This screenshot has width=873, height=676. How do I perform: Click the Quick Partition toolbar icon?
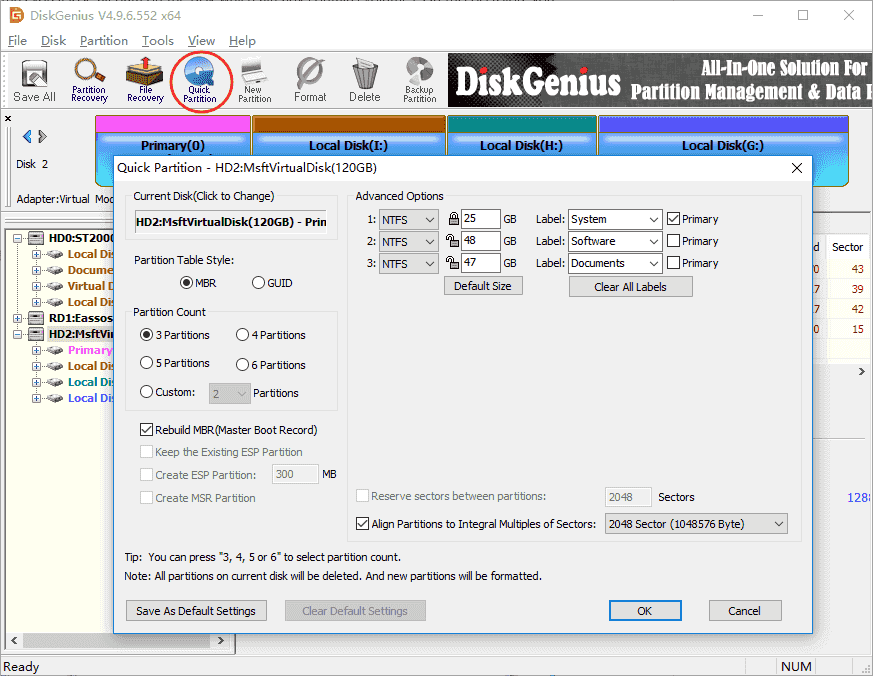(200, 81)
